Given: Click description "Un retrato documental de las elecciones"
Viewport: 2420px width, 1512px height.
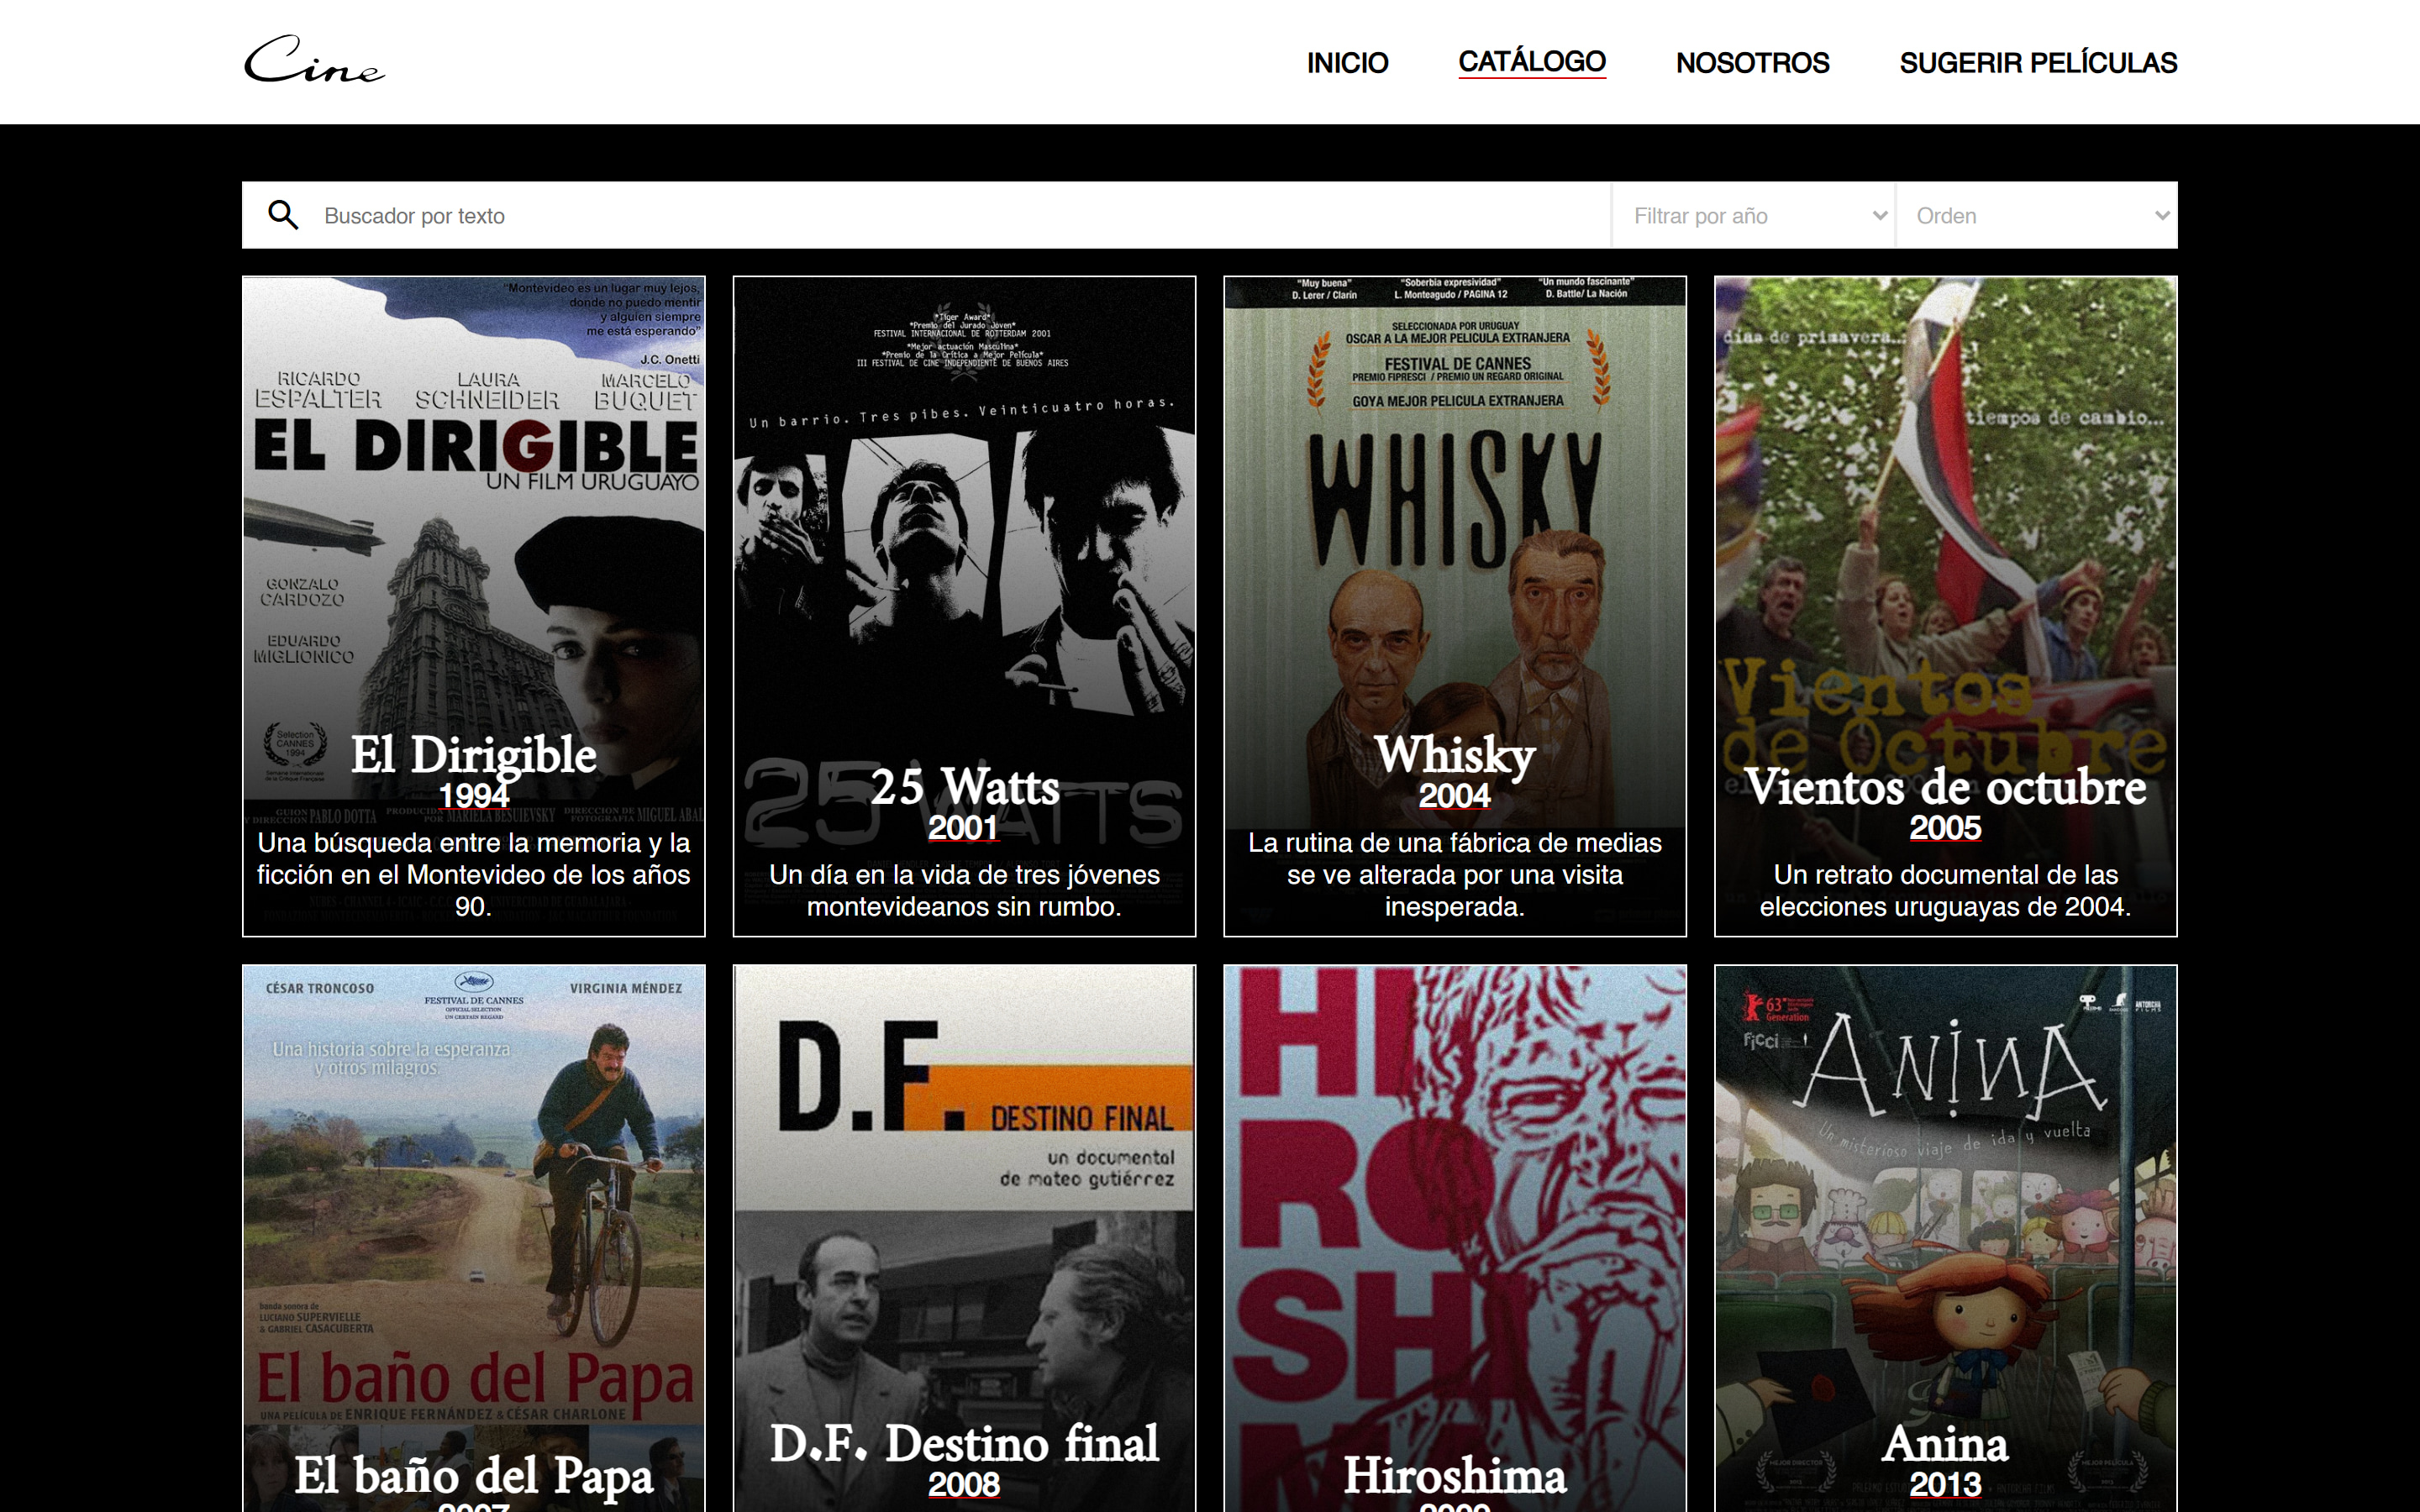Looking at the screenshot, I should [x=1946, y=891].
